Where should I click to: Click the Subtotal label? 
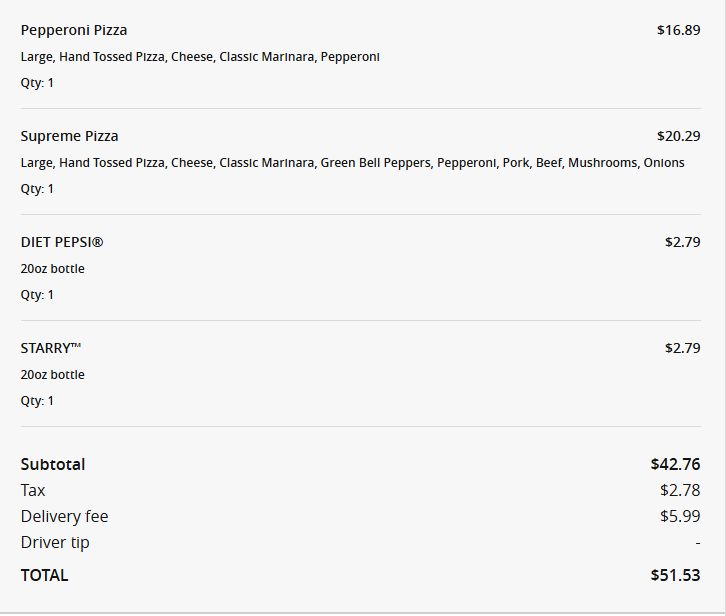(53, 464)
